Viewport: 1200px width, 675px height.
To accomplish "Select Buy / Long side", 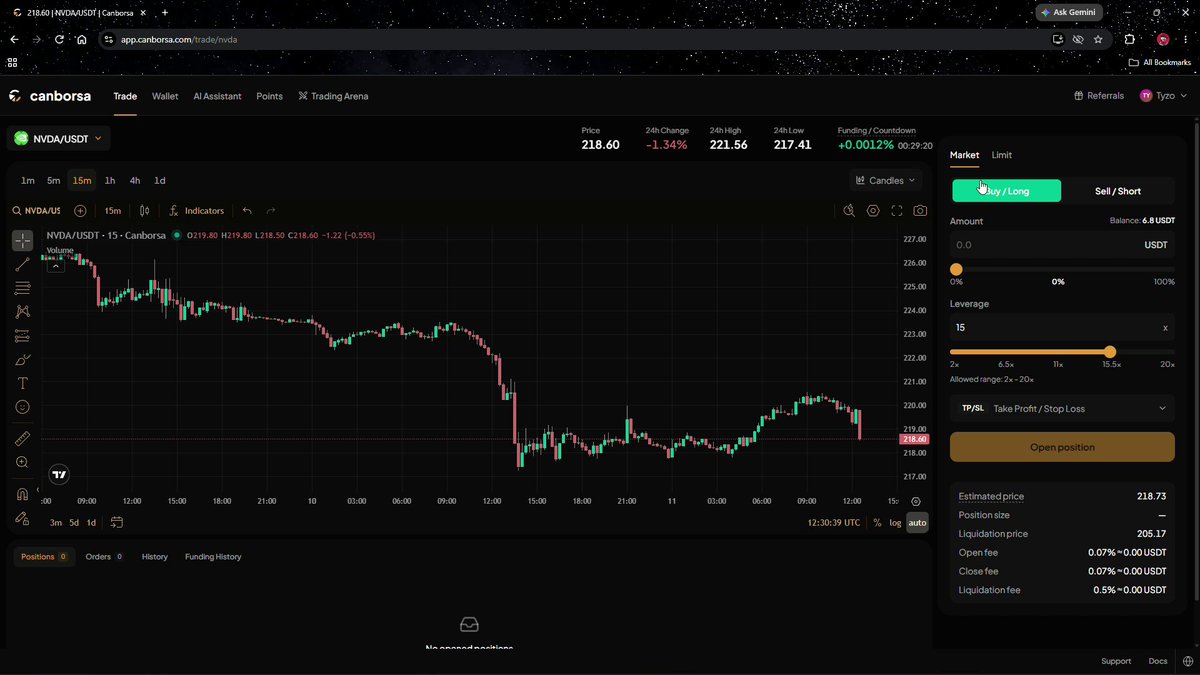I will tap(1006, 191).
